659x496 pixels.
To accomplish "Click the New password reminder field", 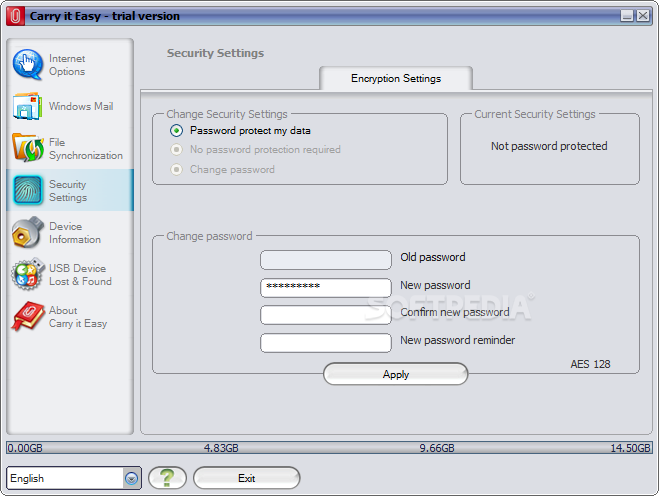I will 326,343.
